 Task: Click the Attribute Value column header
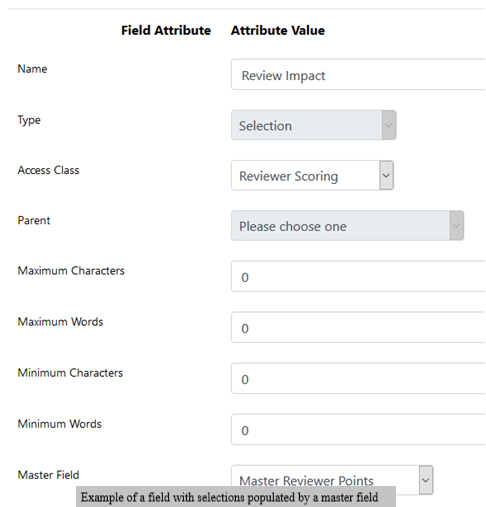click(278, 30)
